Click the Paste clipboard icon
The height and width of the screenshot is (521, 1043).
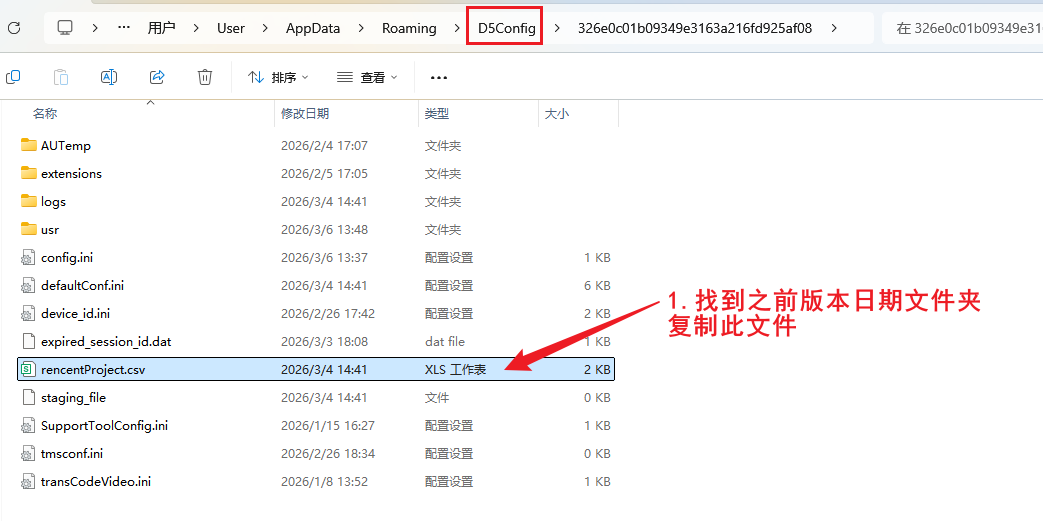61,77
